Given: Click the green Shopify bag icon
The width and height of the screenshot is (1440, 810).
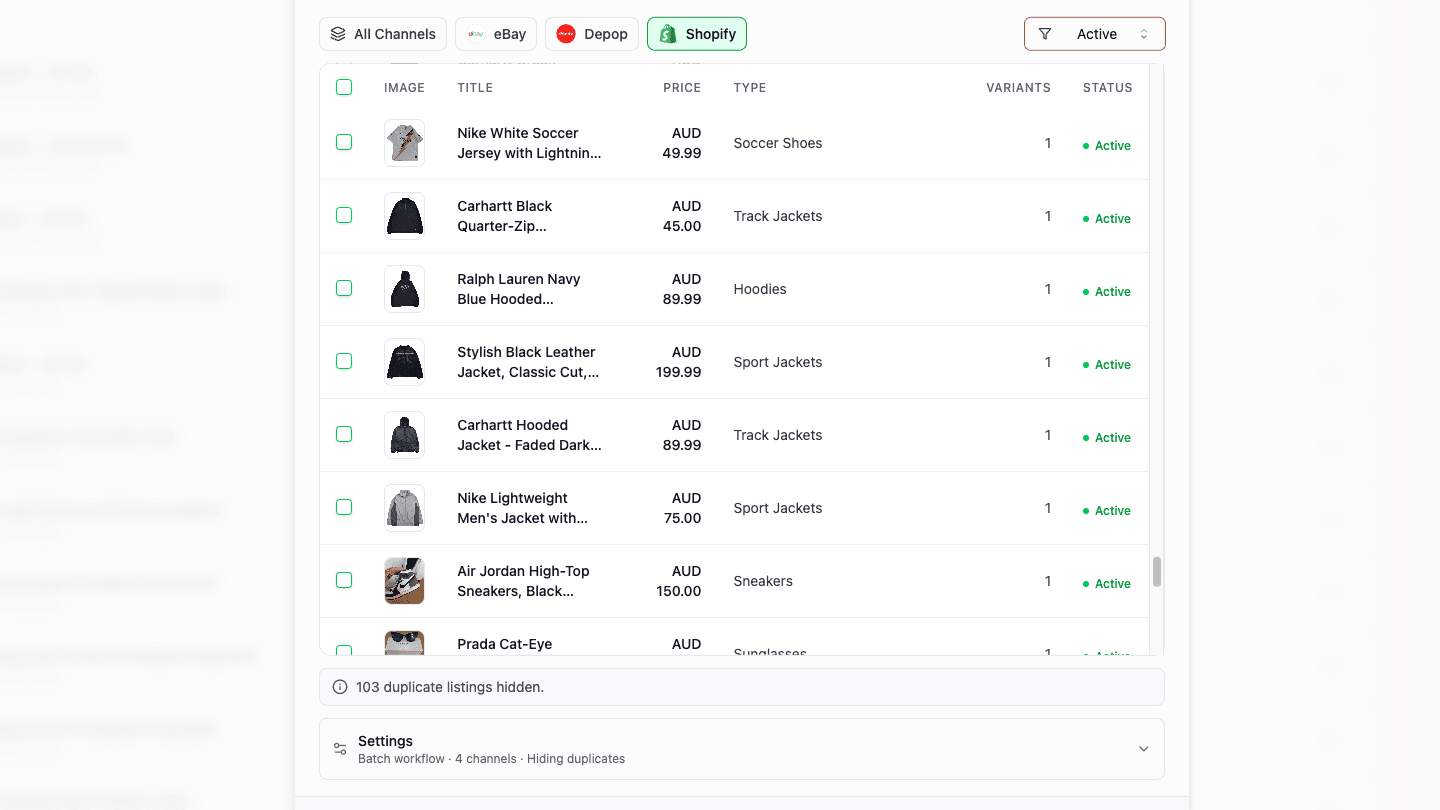Looking at the screenshot, I should [668, 34].
